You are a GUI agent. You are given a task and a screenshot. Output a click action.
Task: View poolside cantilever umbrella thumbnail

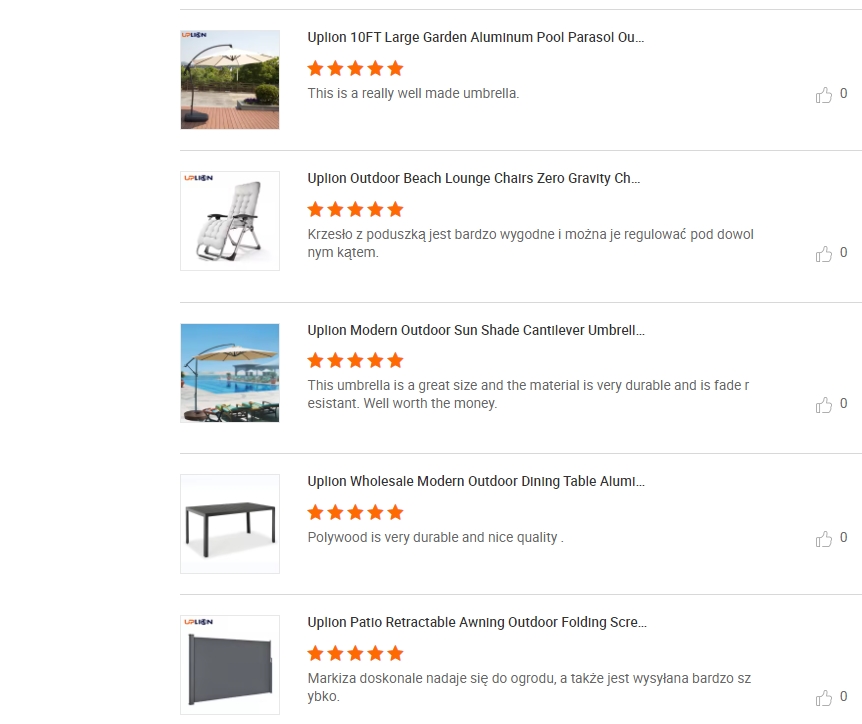pos(230,372)
